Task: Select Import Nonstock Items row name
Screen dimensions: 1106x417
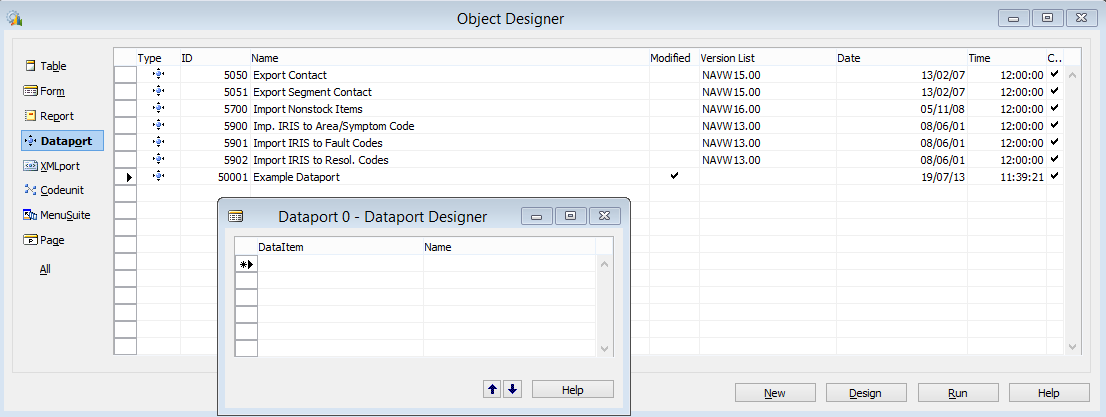Action: click(308, 109)
